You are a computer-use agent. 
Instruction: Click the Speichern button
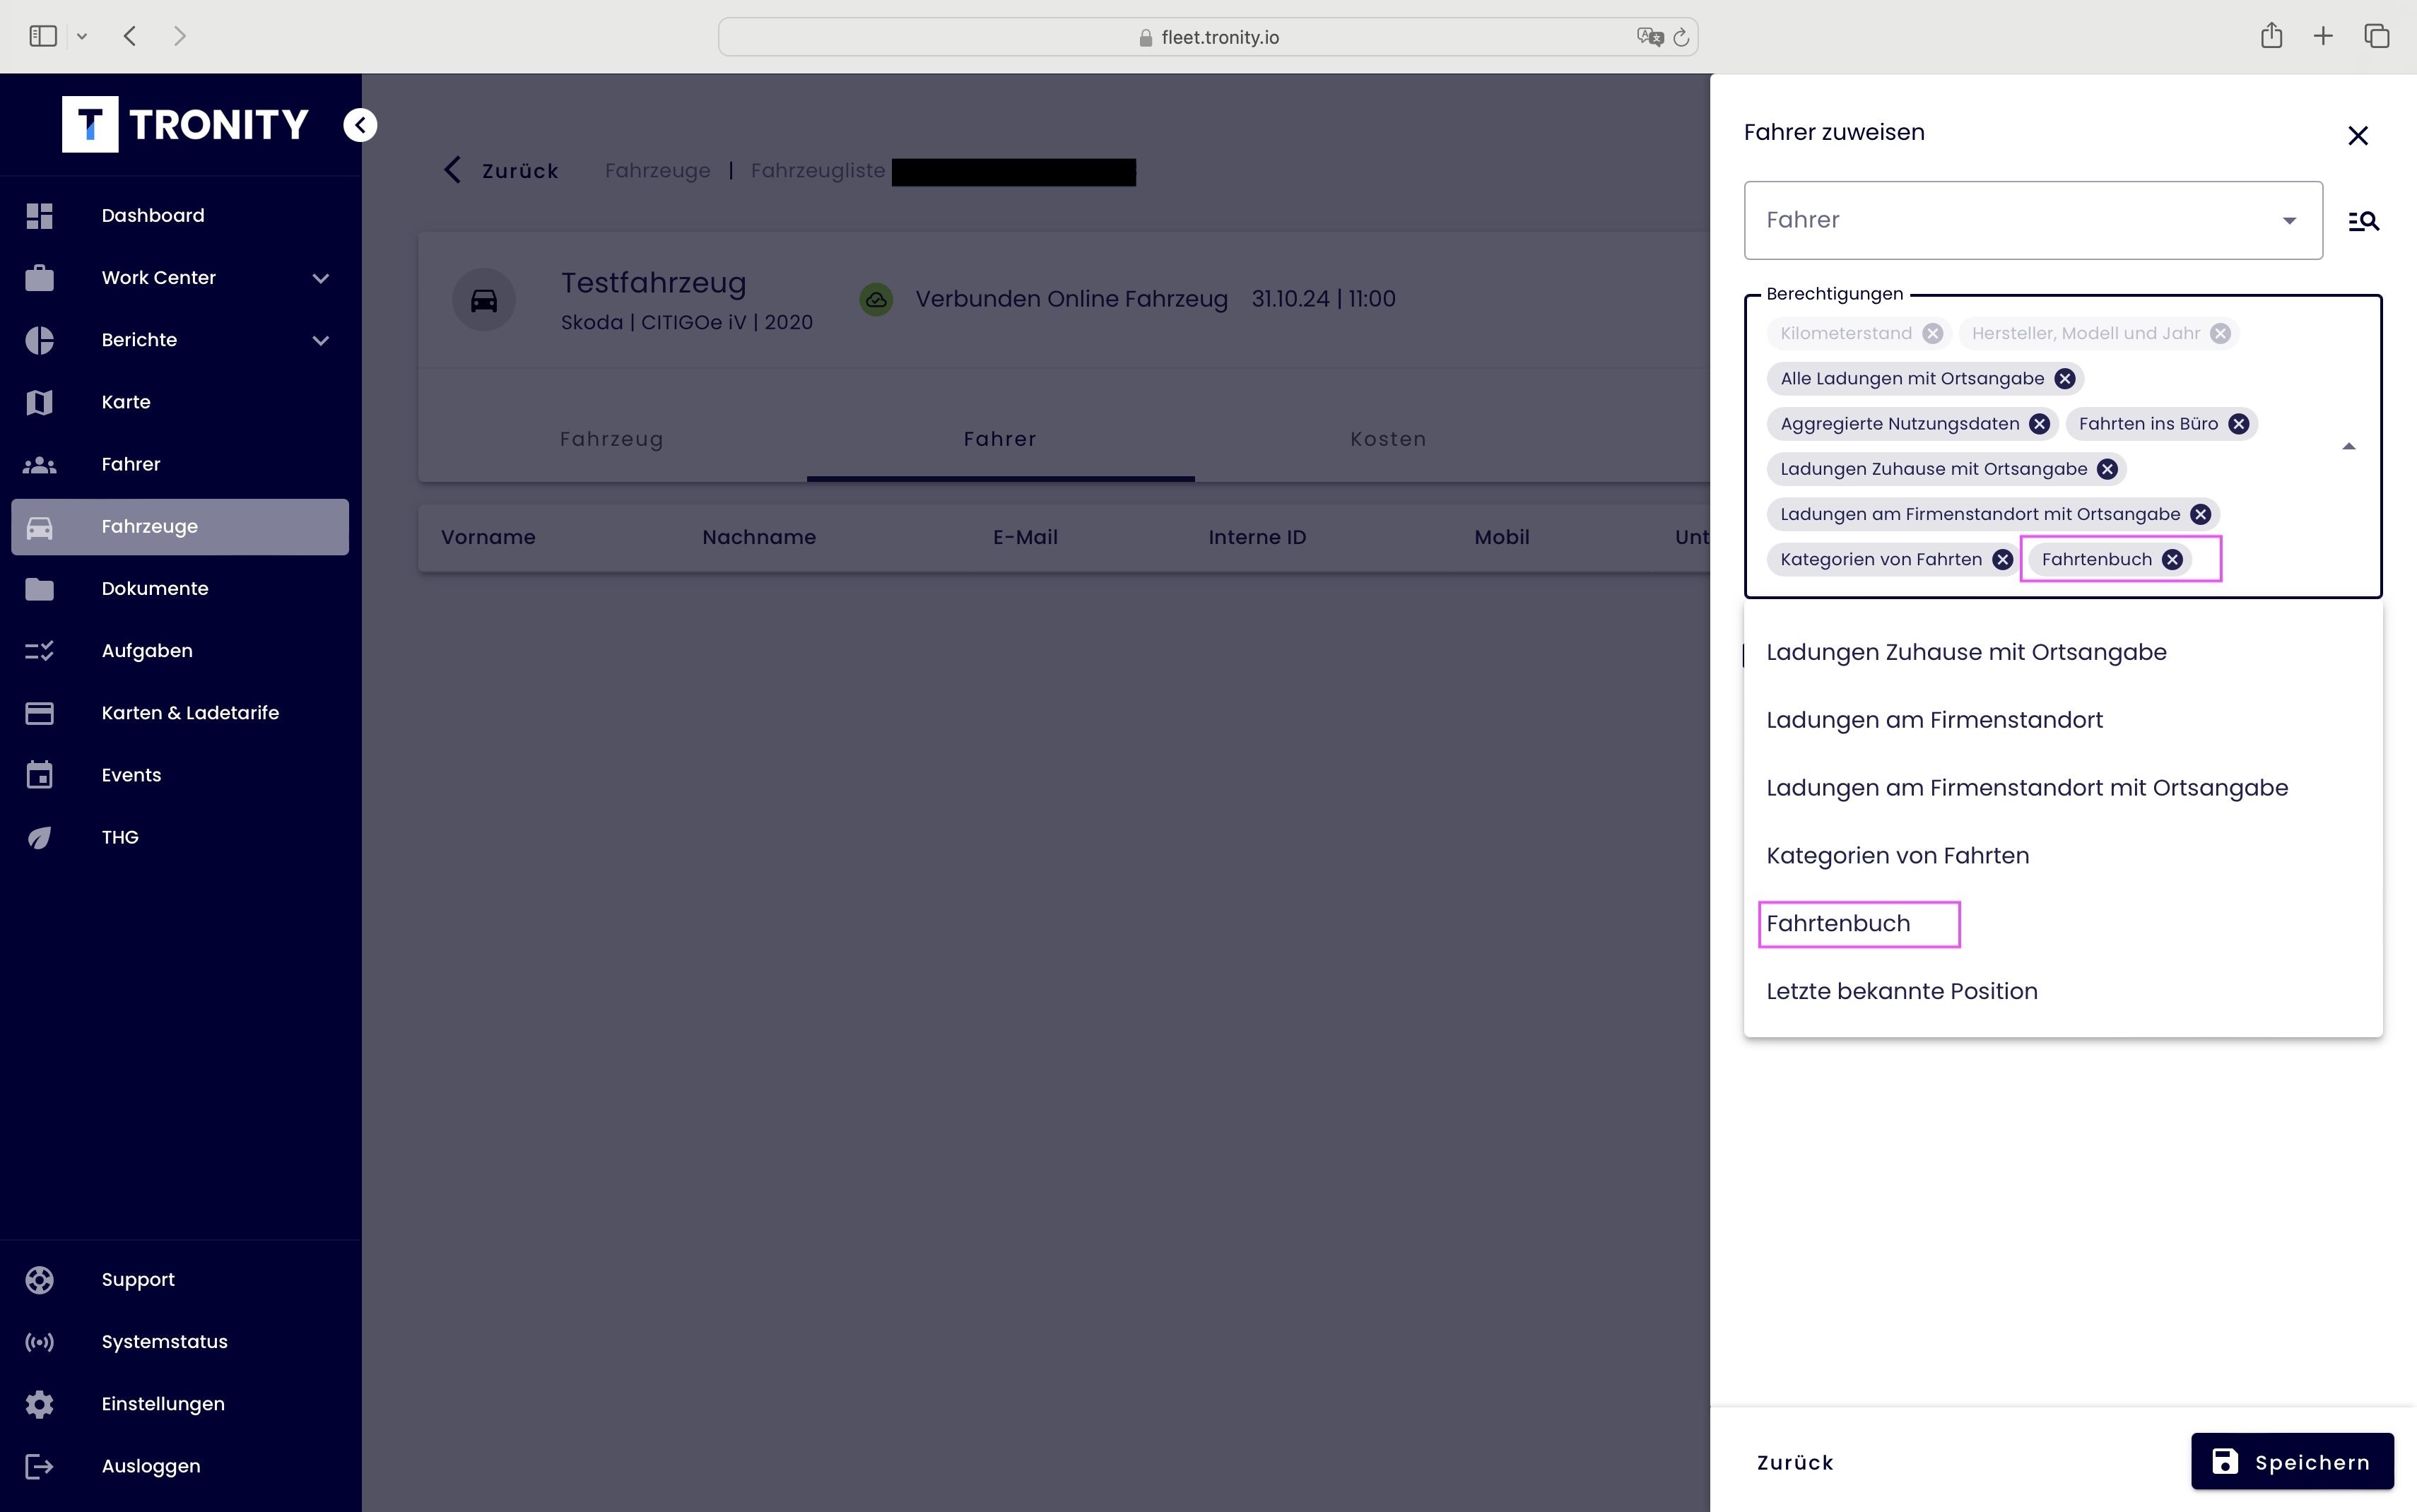click(x=2291, y=1462)
